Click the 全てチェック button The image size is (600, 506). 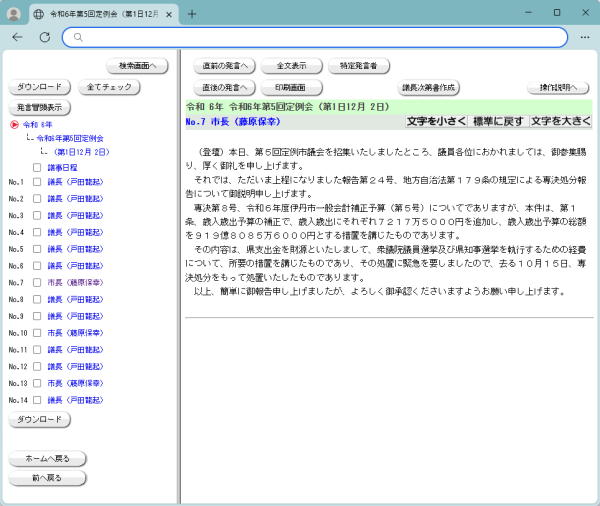click(x=109, y=87)
